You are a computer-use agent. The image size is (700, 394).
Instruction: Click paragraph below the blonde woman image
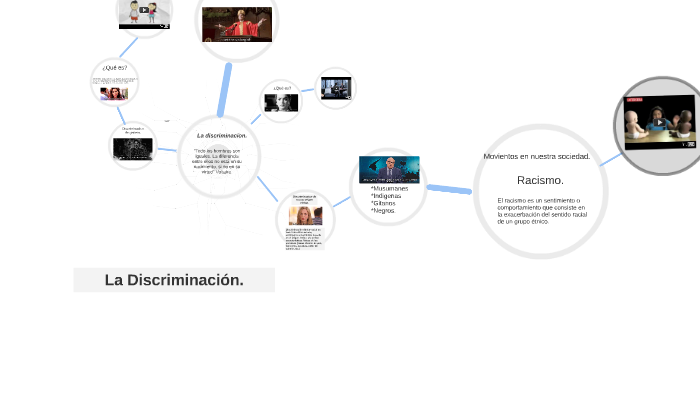(x=304, y=239)
